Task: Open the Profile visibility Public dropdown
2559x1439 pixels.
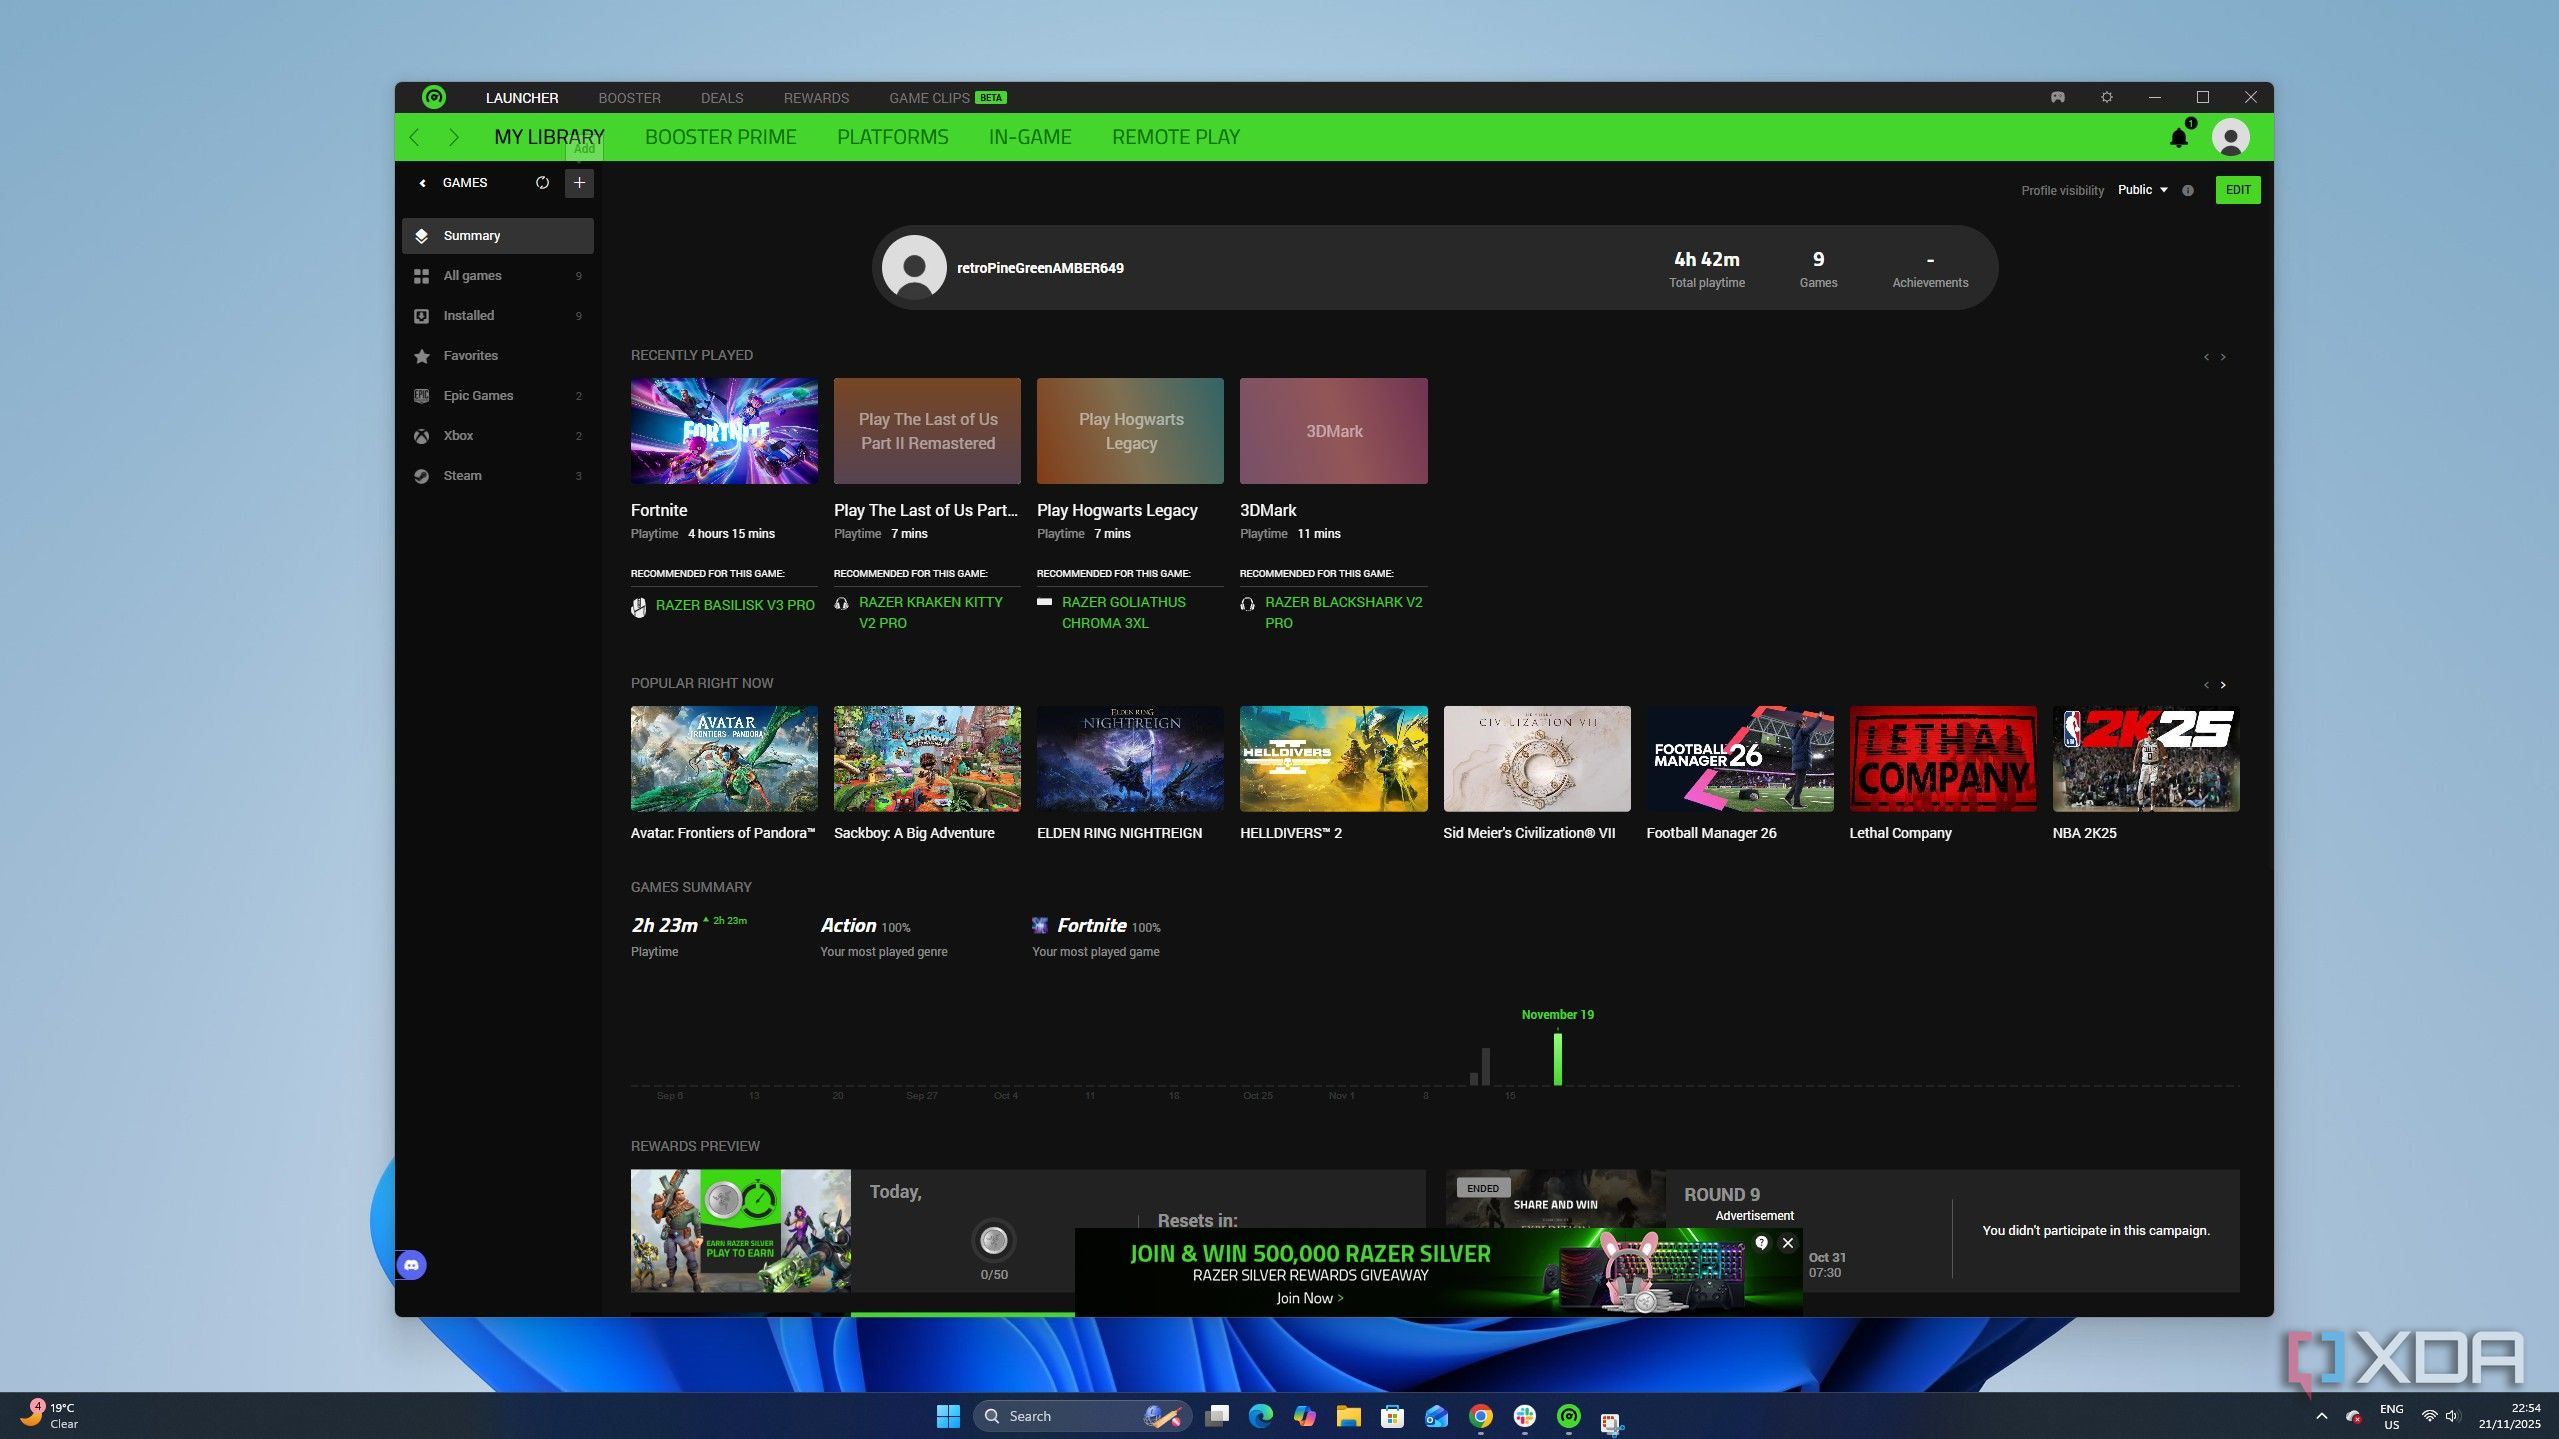Action: [x=2142, y=190]
